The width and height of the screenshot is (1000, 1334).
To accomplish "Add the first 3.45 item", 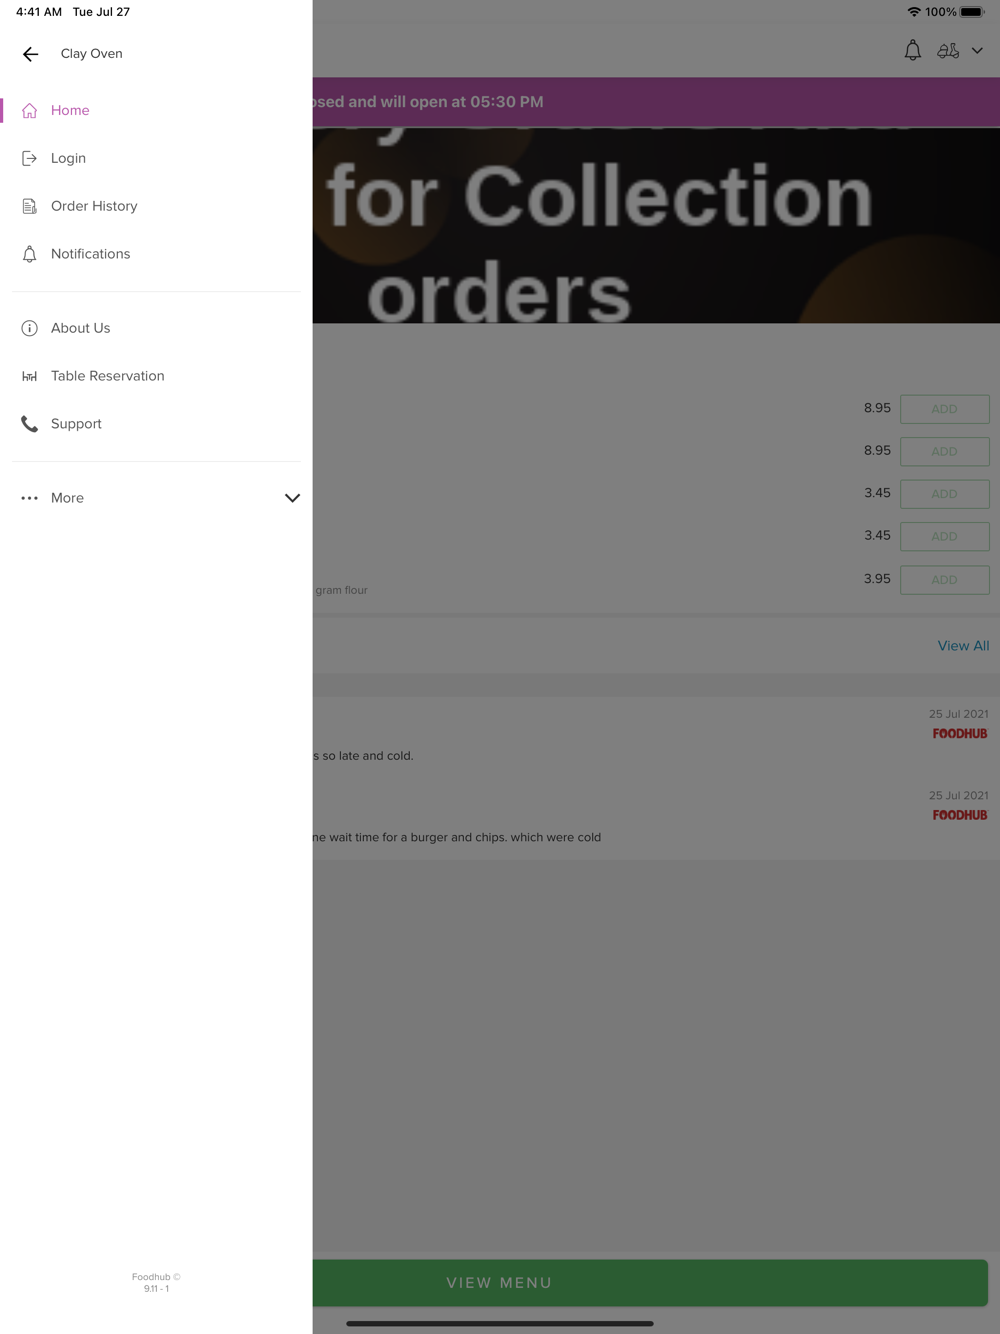I will point(944,494).
